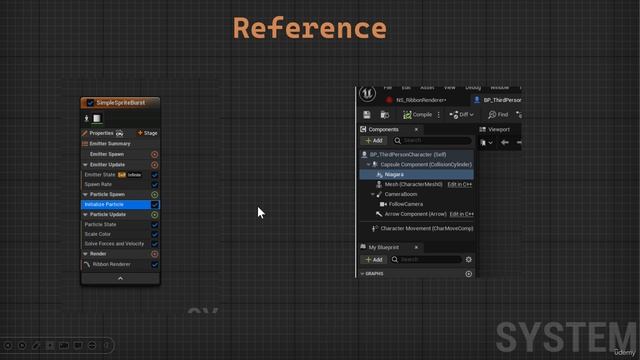
Task: Open viewport bookmark dropdown icon
Action: point(486,142)
